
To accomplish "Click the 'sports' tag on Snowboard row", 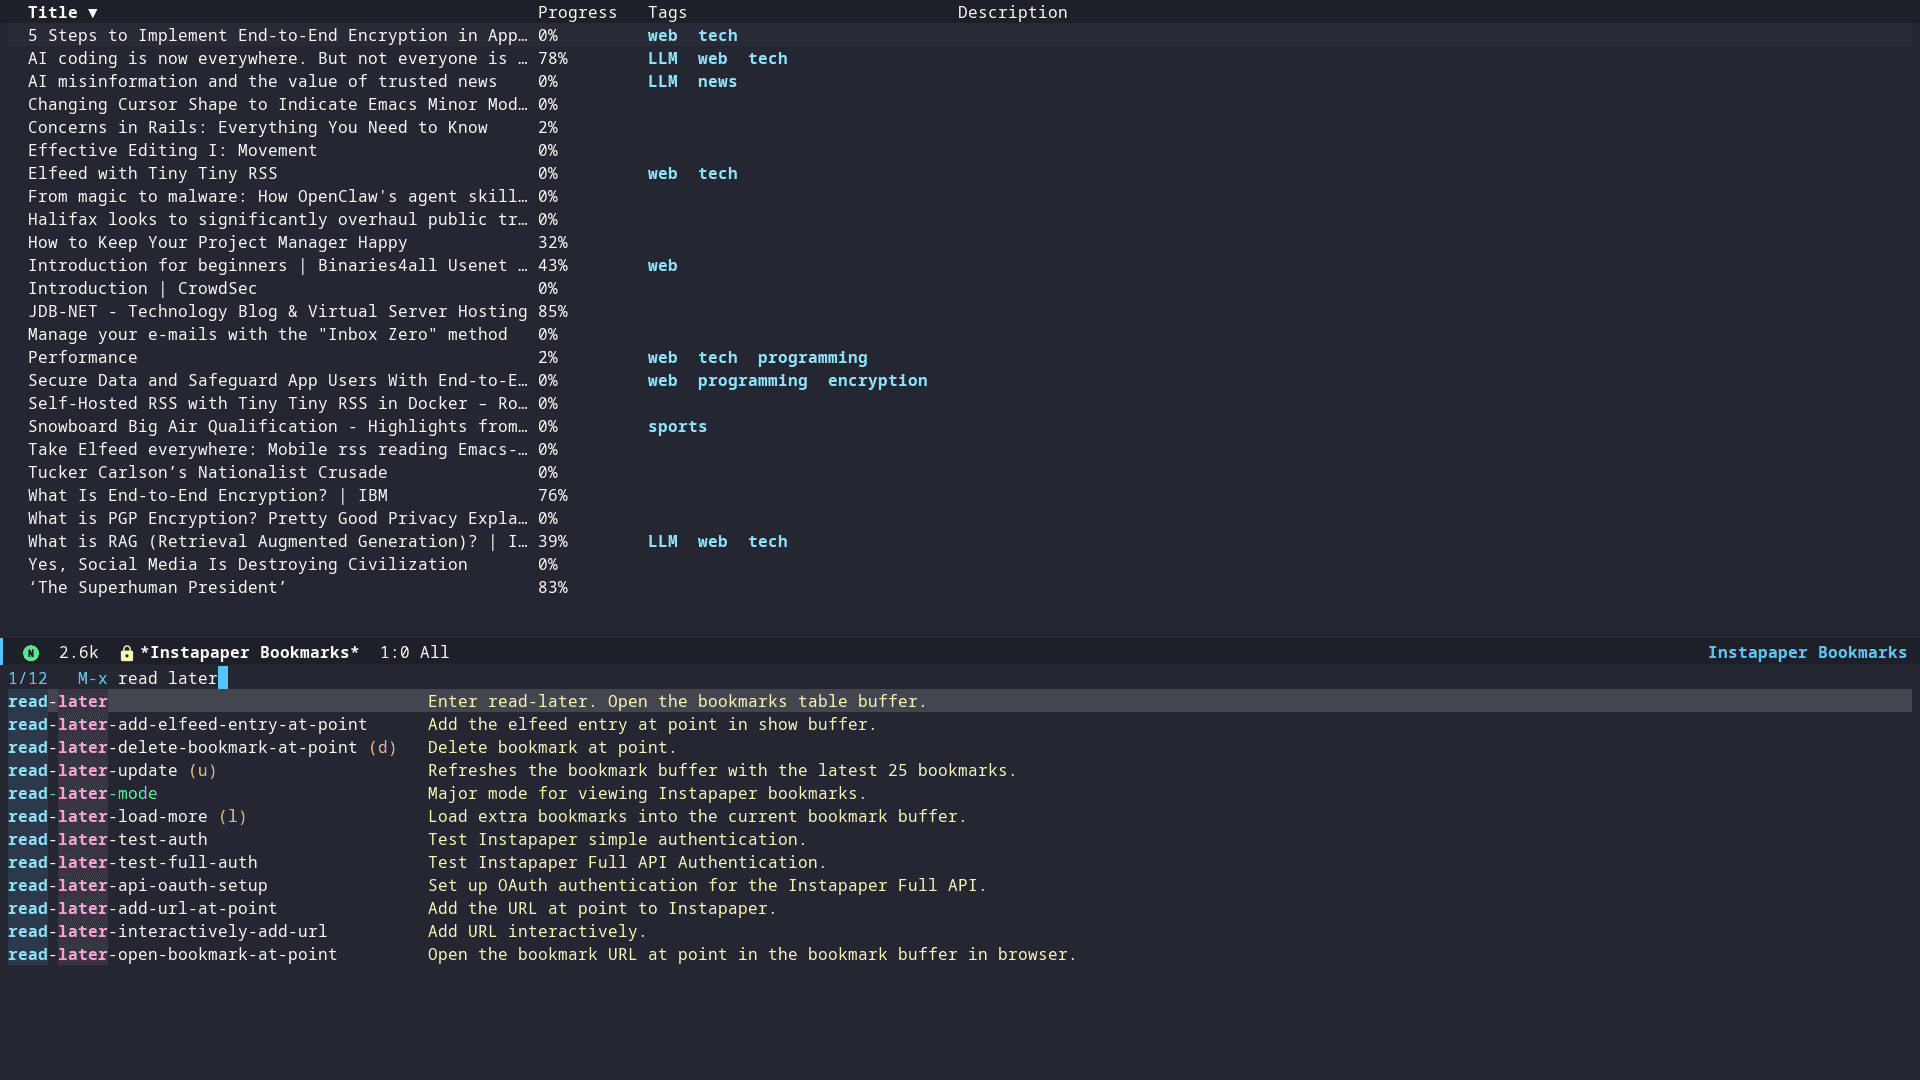I will coord(677,427).
